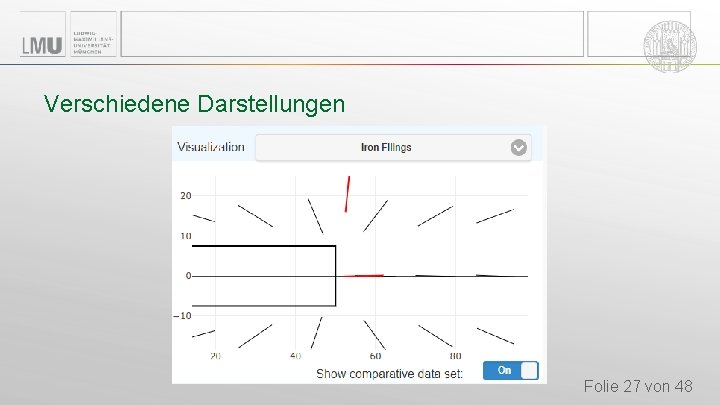Open the Iron Filings visualization dropdown

(393, 147)
